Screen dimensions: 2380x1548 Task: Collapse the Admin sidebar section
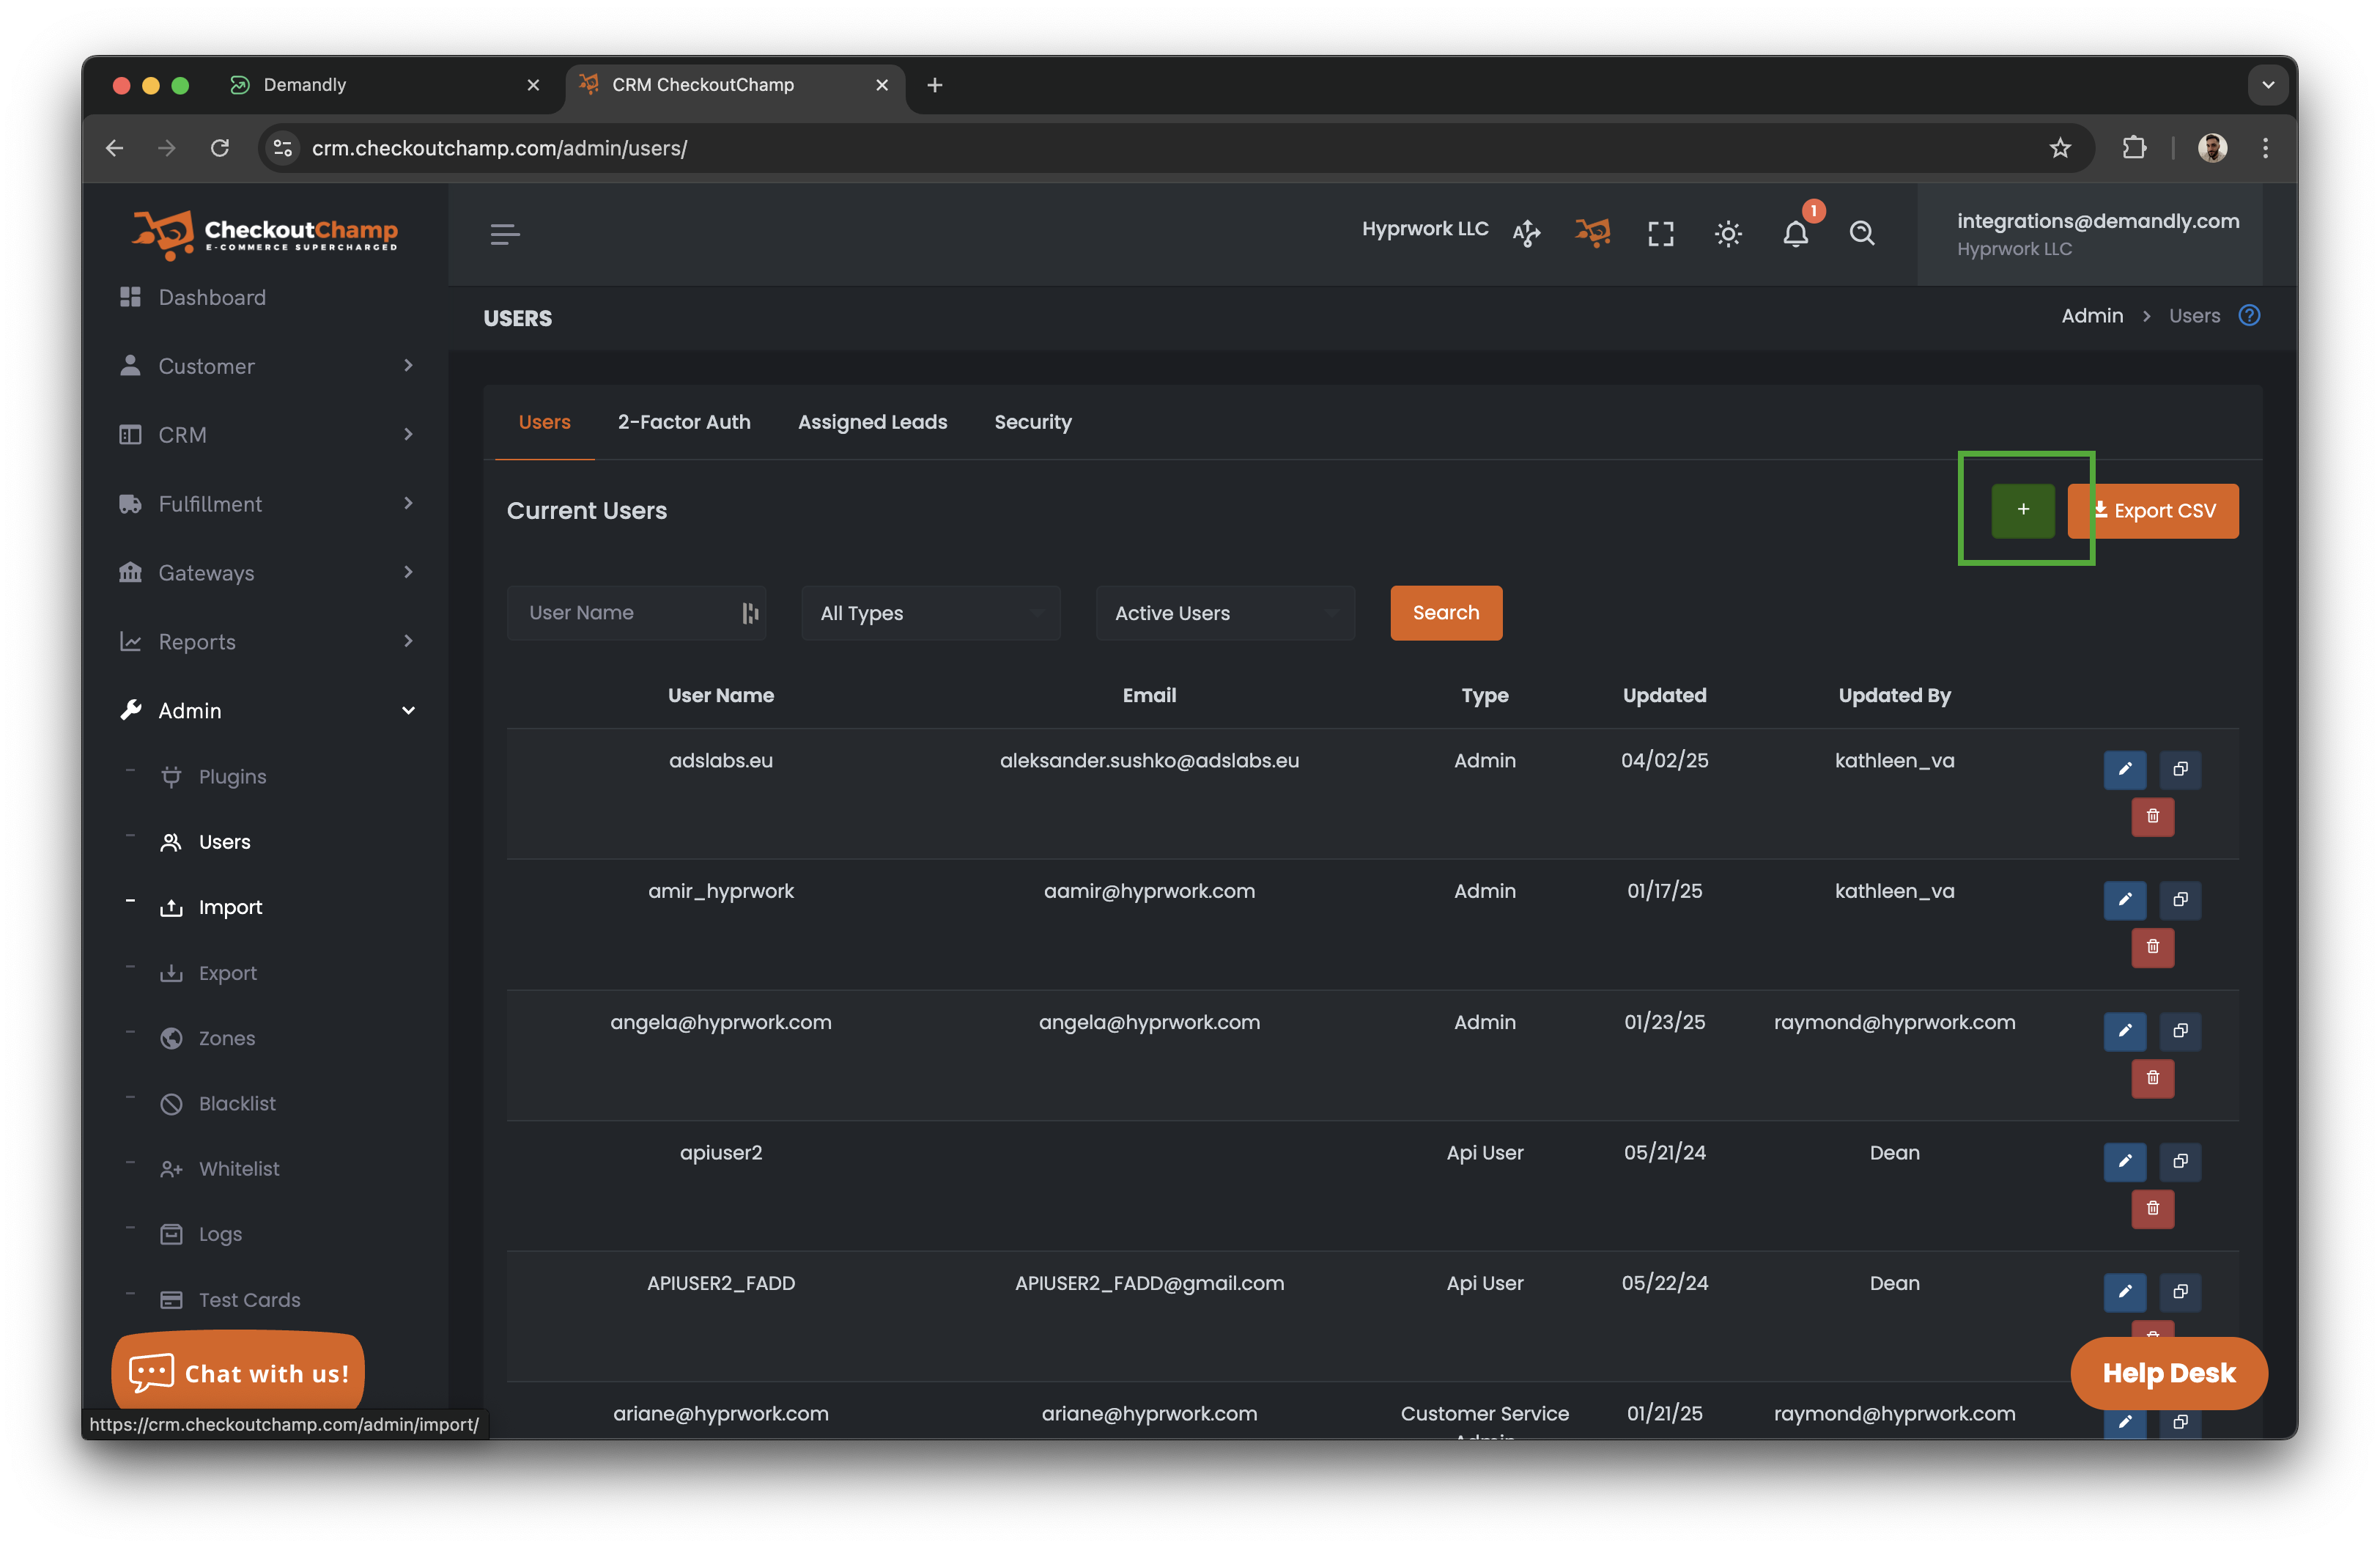coord(408,711)
